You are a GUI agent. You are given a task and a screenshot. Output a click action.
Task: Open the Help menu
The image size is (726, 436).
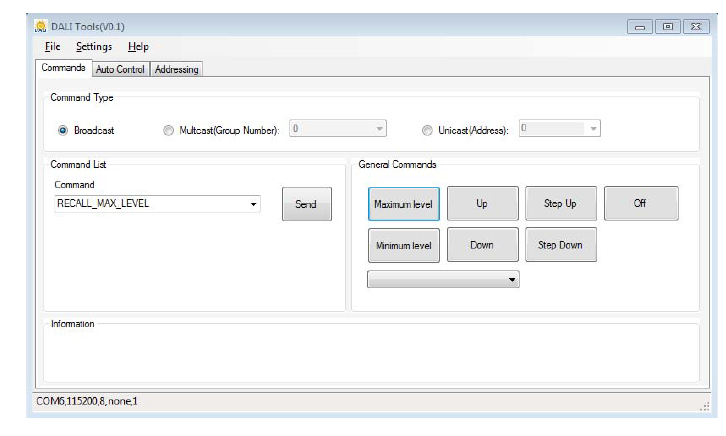coord(138,47)
